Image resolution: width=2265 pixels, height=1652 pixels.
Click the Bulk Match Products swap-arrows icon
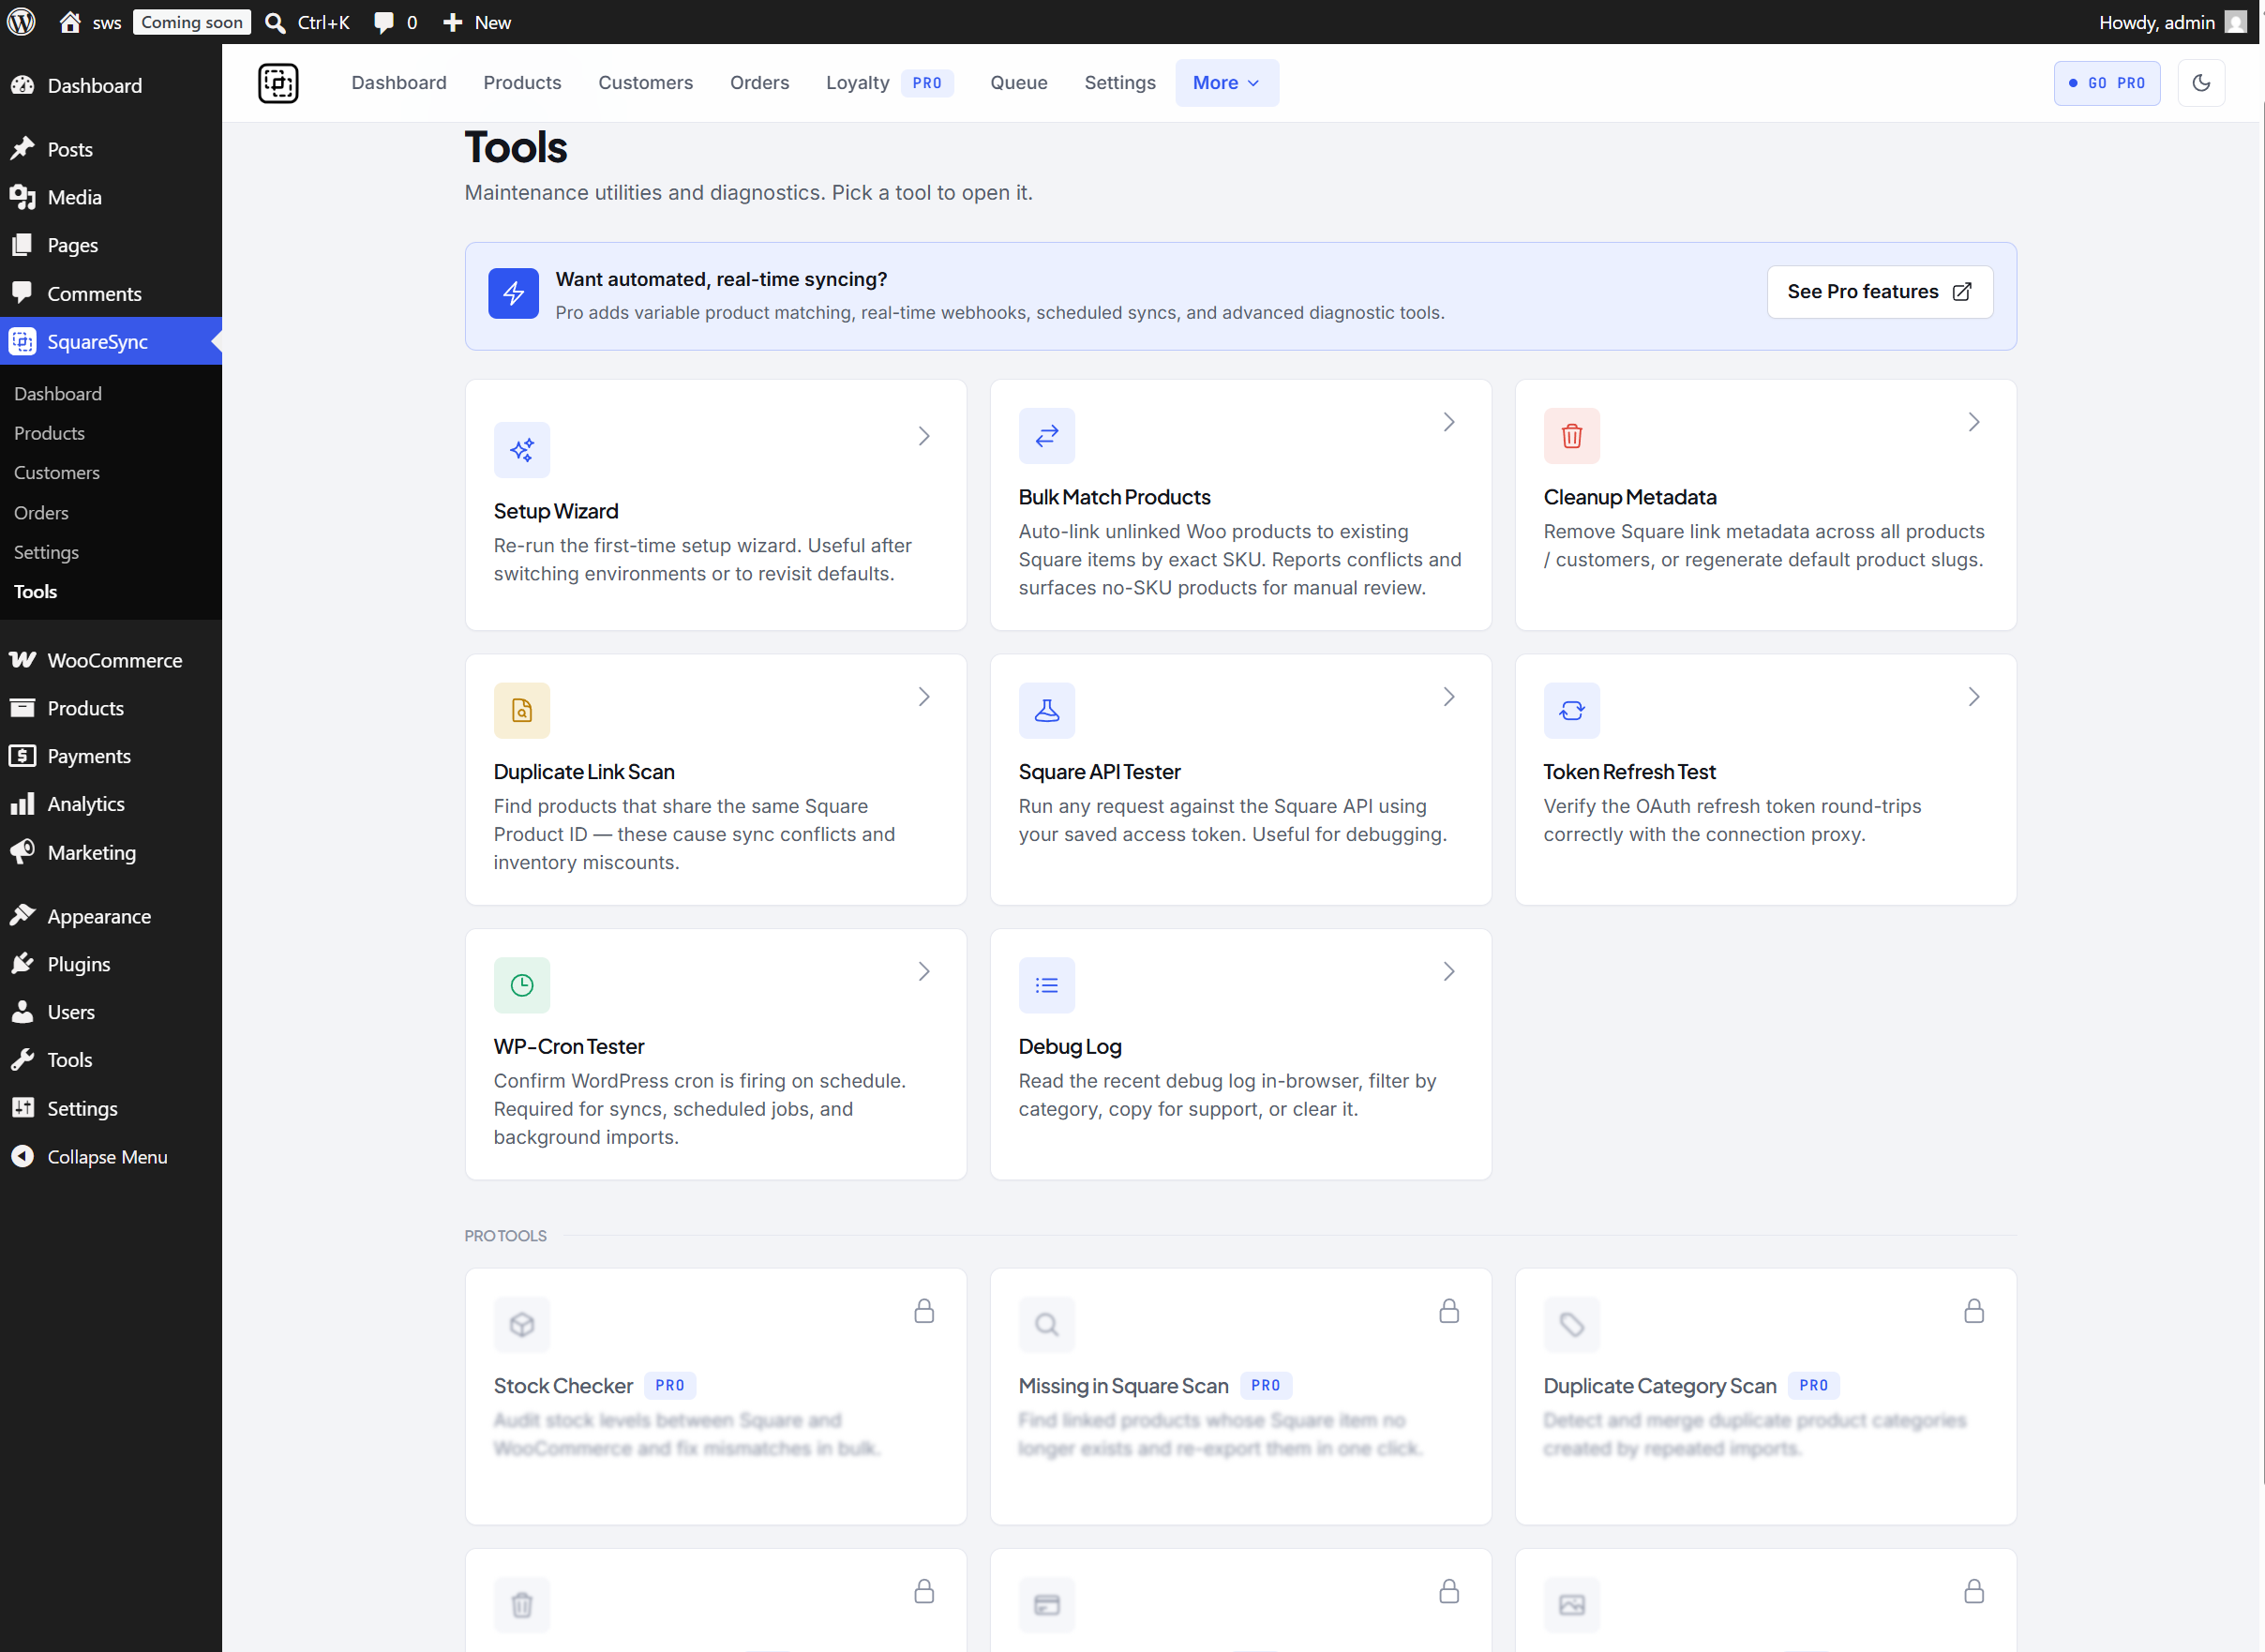[1047, 436]
